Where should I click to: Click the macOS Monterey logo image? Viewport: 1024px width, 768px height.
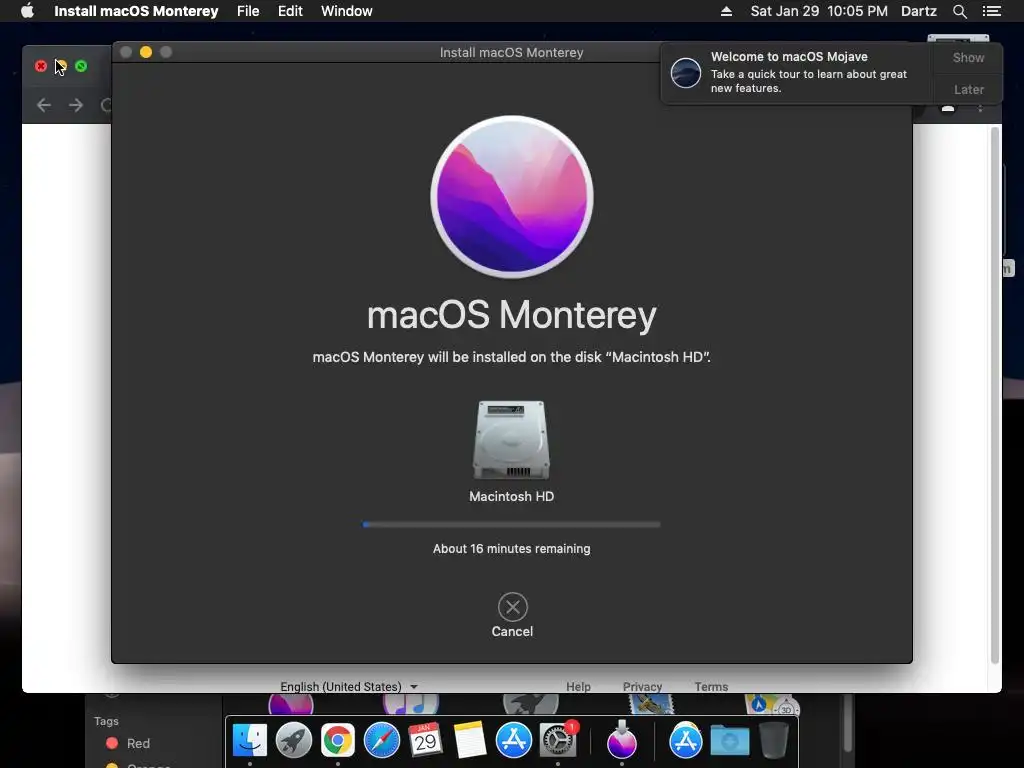click(x=512, y=197)
